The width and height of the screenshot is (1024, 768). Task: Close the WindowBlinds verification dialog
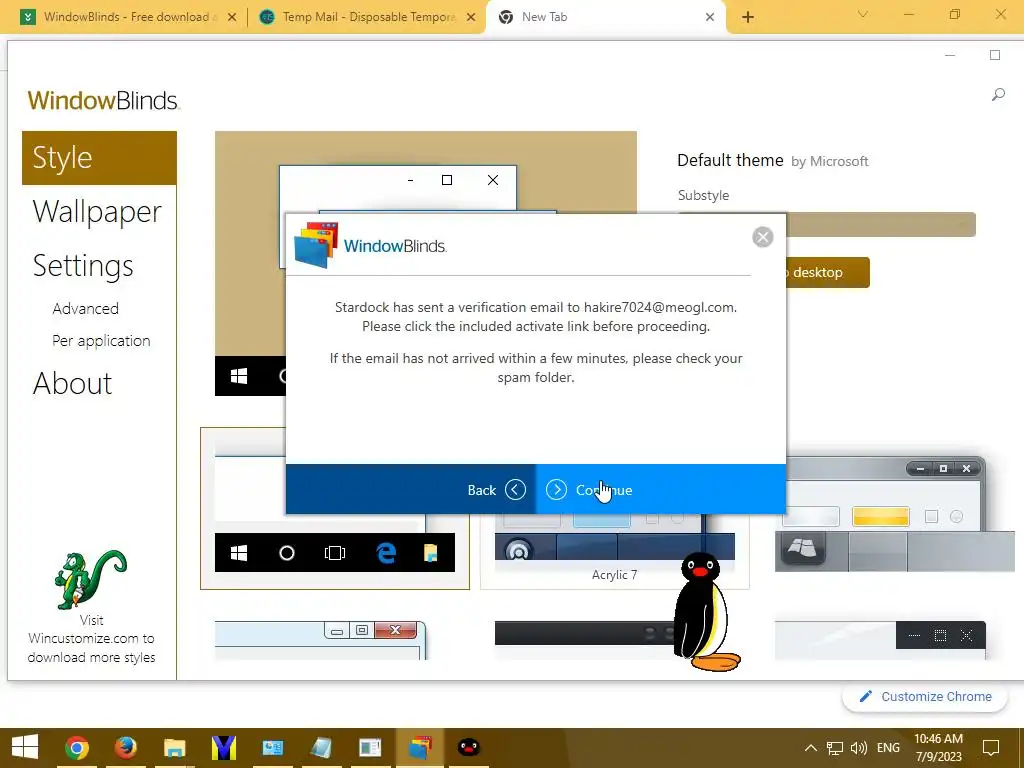click(x=762, y=236)
